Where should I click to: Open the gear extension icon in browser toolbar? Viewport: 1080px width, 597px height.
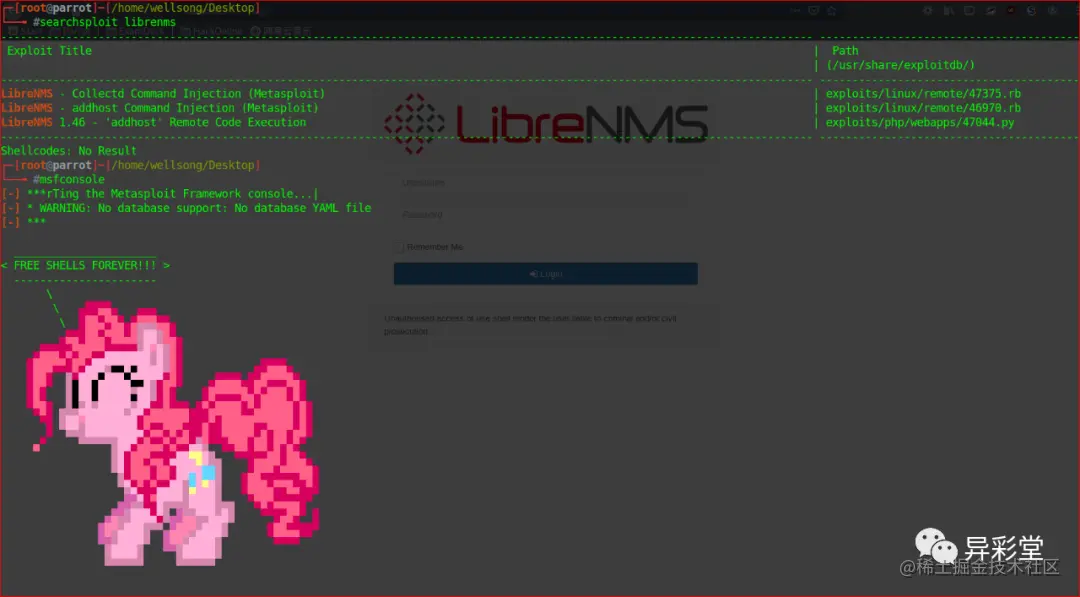(x=928, y=10)
